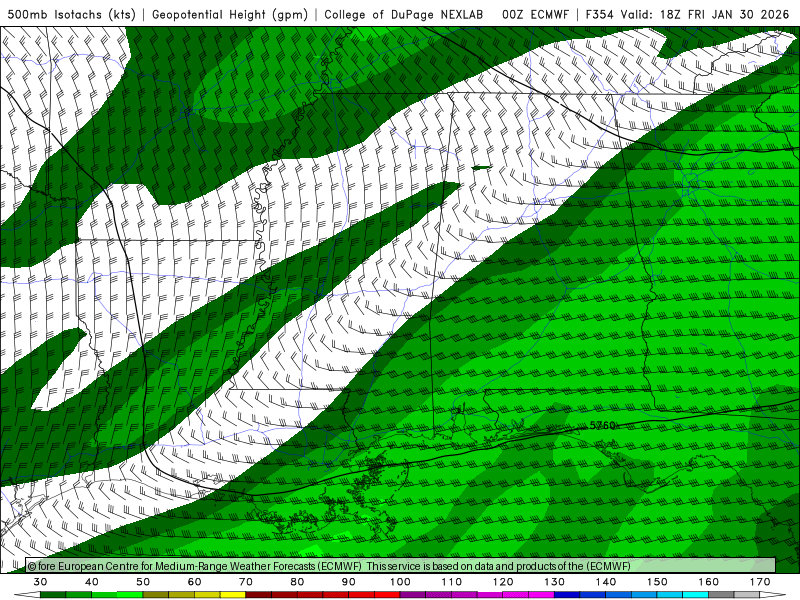Image resolution: width=800 pixels, height=600 pixels.
Task: Click the '80' color scale label
Action: point(297,582)
